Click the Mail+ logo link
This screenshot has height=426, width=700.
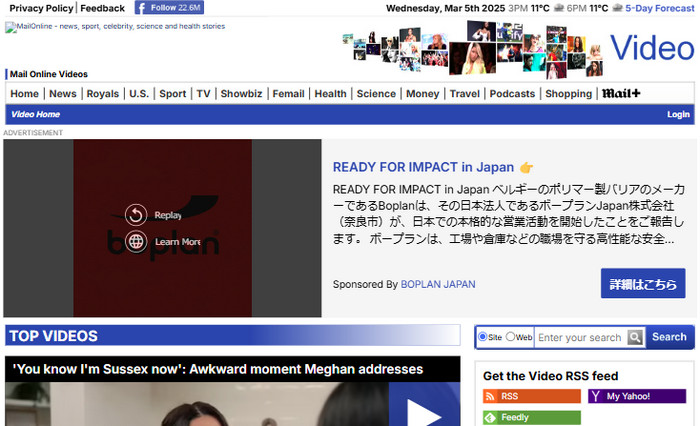pyautogui.click(x=621, y=93)
